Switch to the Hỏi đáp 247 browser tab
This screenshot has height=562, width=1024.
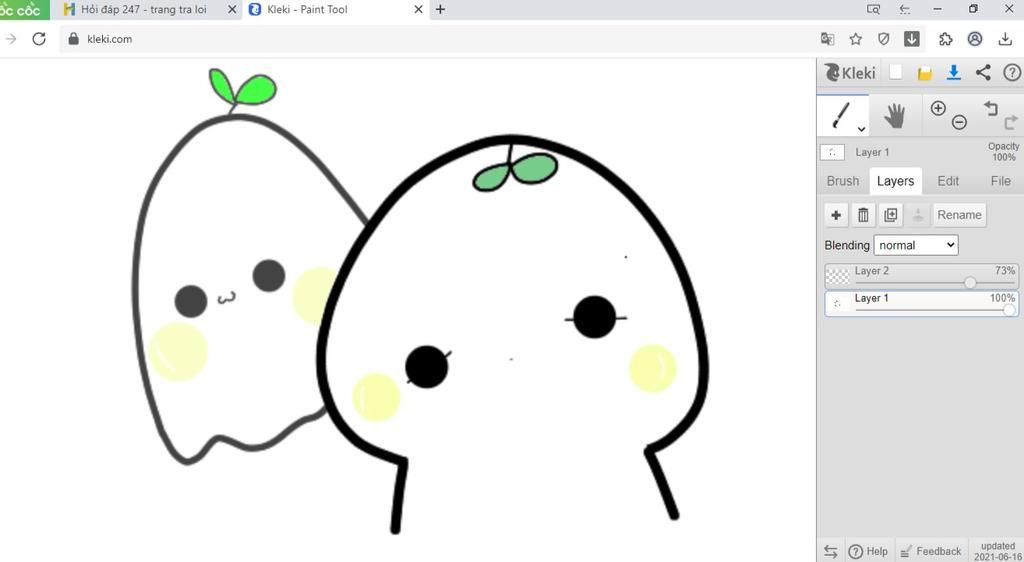tap(144, 10)
